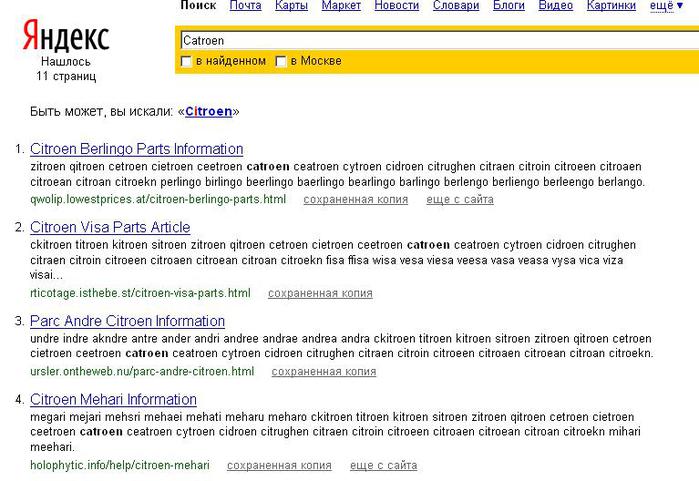Click the suggested correction 'Citroen'
699x481 pixels.
pyautogui.click(x=209, y=111)
